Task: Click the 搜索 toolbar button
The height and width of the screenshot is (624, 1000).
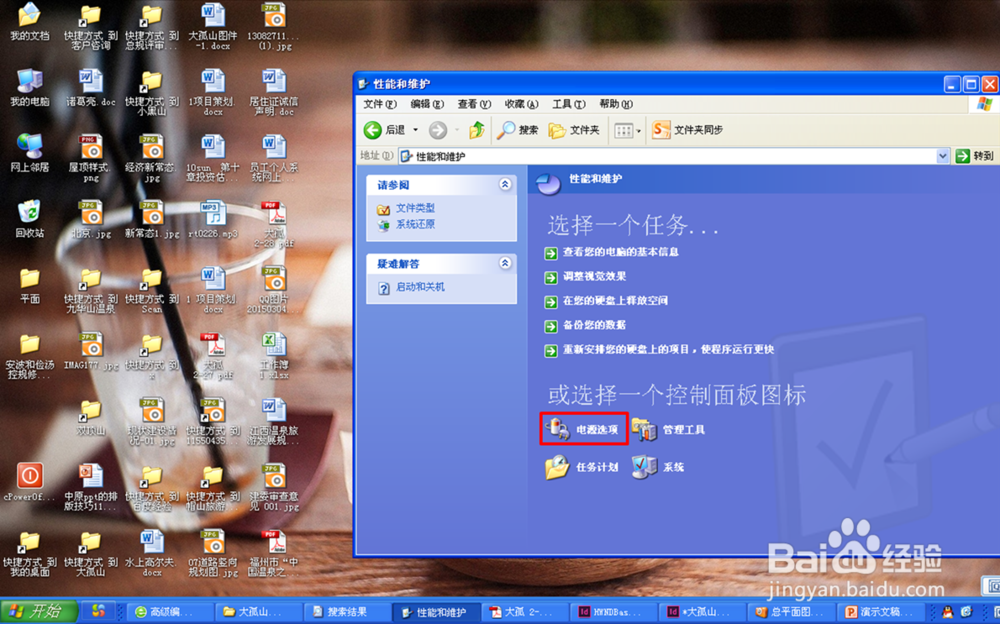Action: tap(518, 130)
